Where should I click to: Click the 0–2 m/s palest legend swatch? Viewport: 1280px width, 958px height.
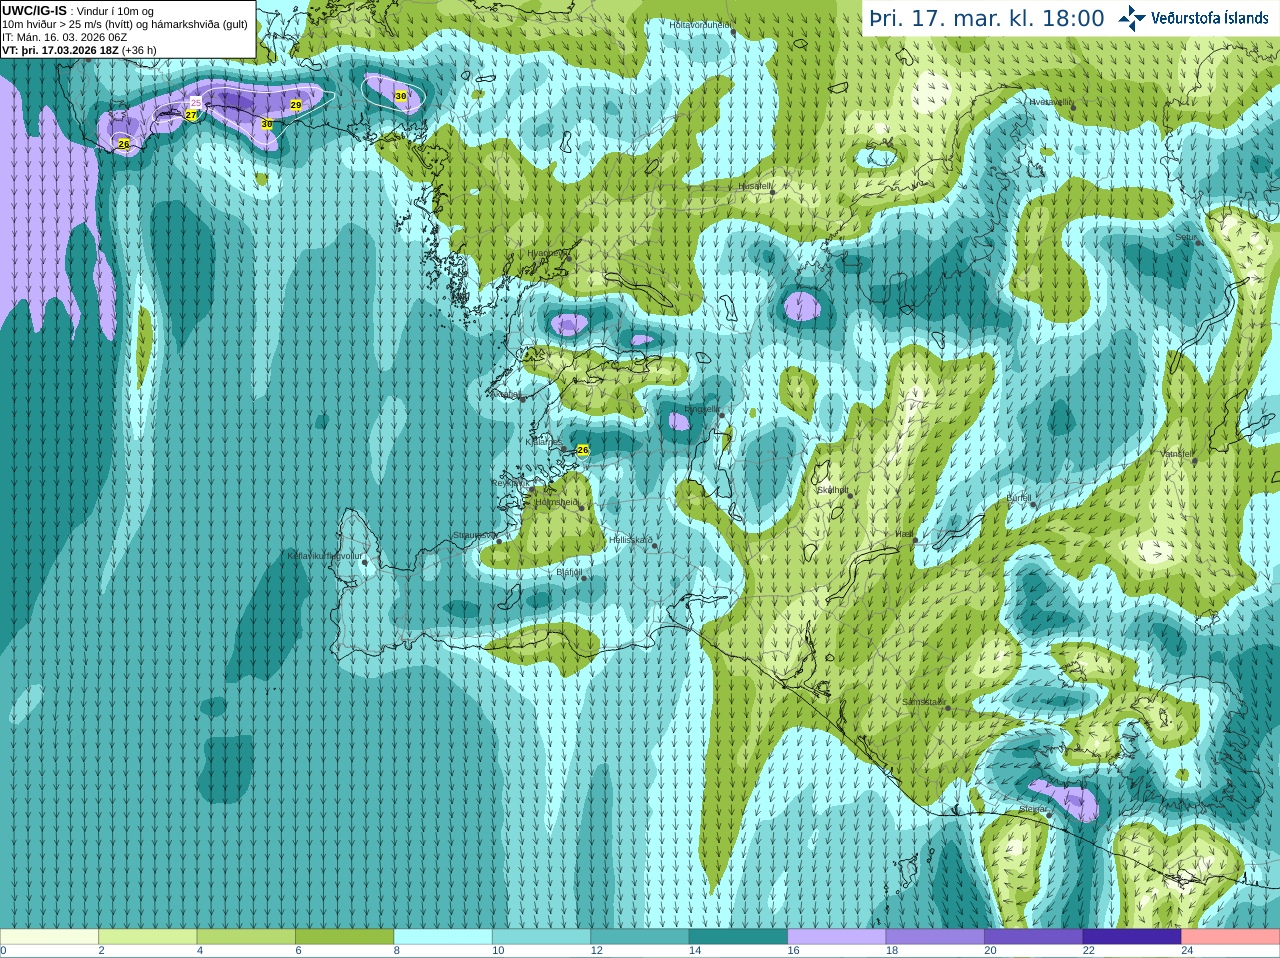click(x=49, y=938)
